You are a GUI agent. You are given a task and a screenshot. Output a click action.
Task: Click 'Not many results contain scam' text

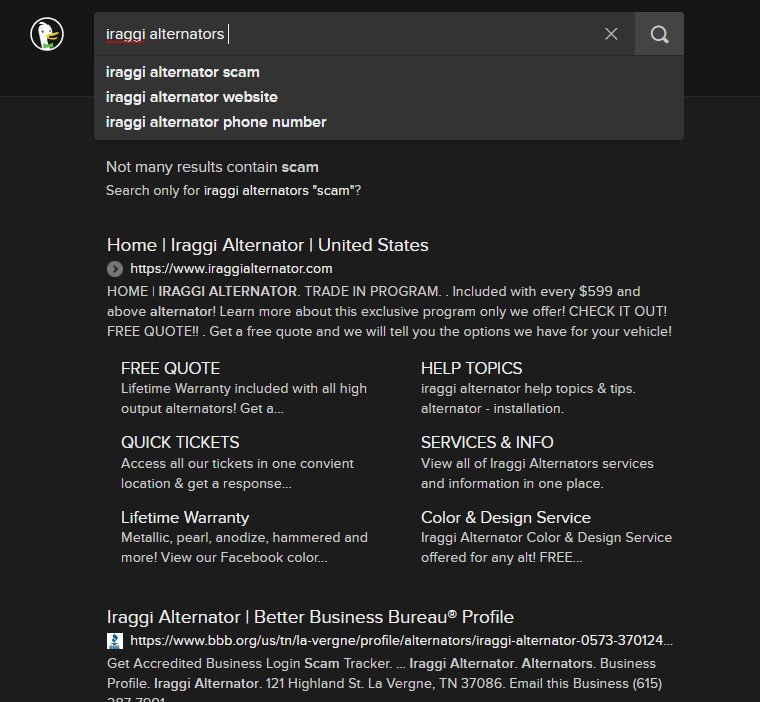tap(212, 167)
